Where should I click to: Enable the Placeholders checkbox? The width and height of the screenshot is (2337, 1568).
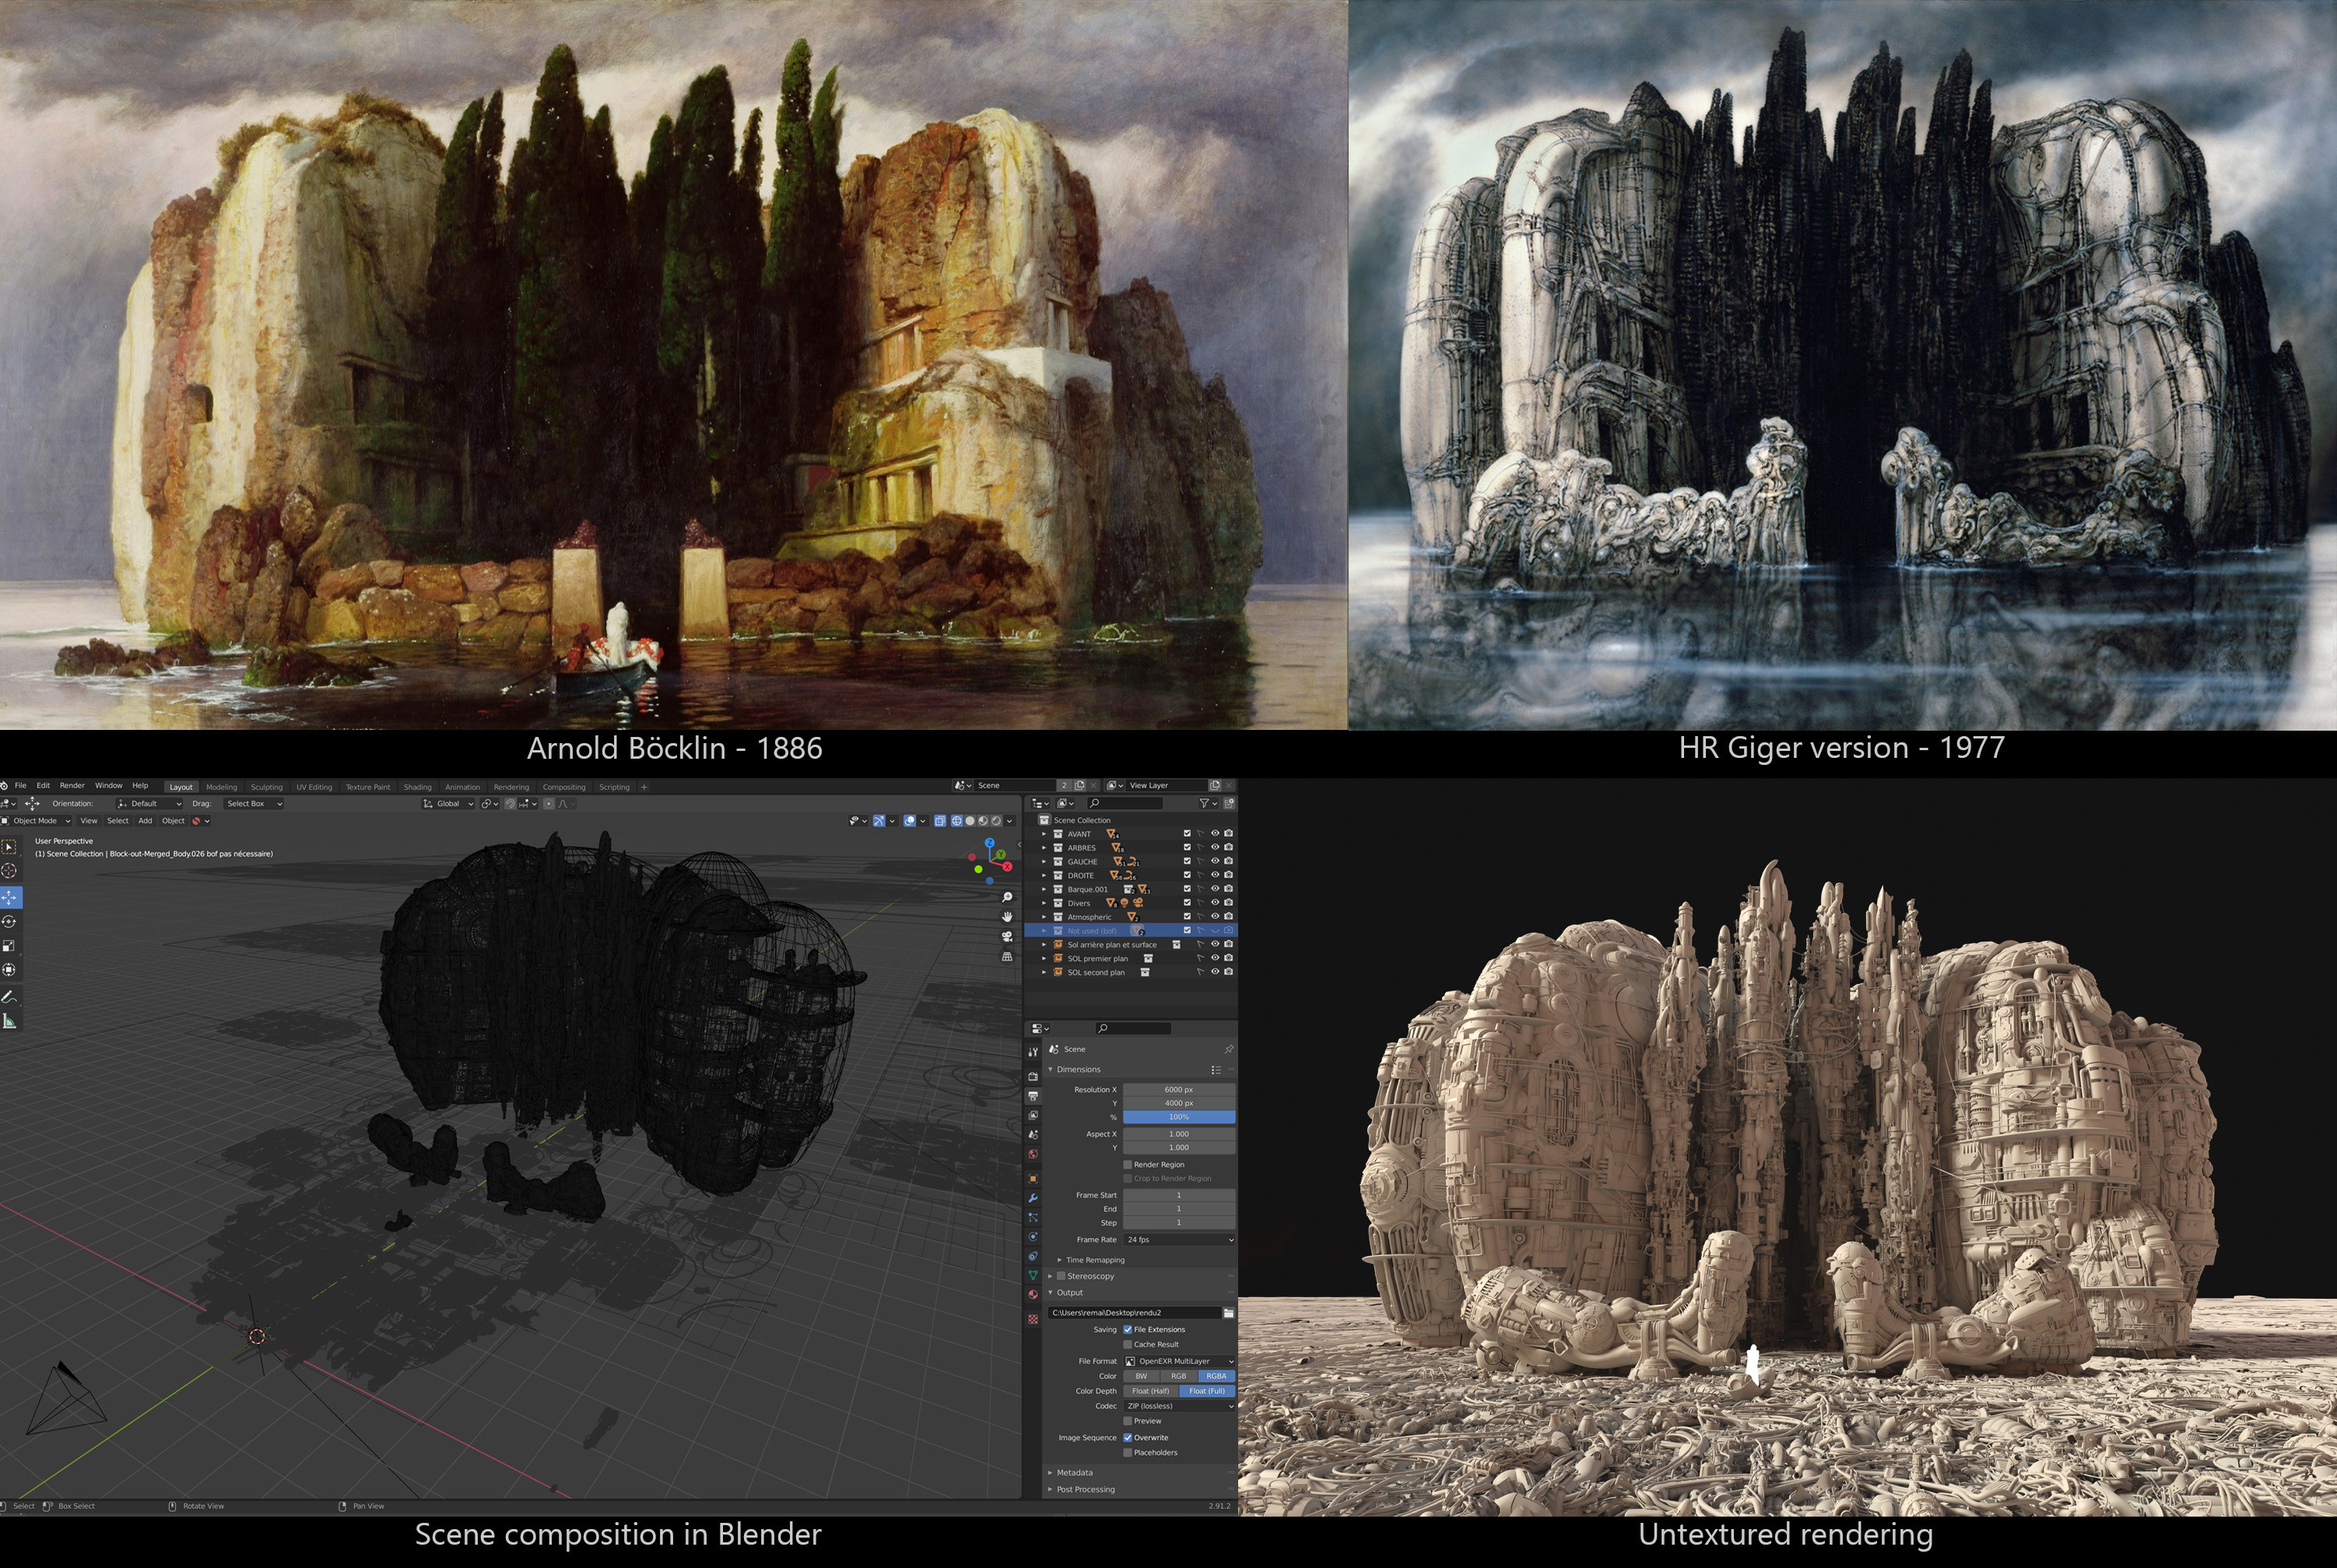(1128, 1453)
